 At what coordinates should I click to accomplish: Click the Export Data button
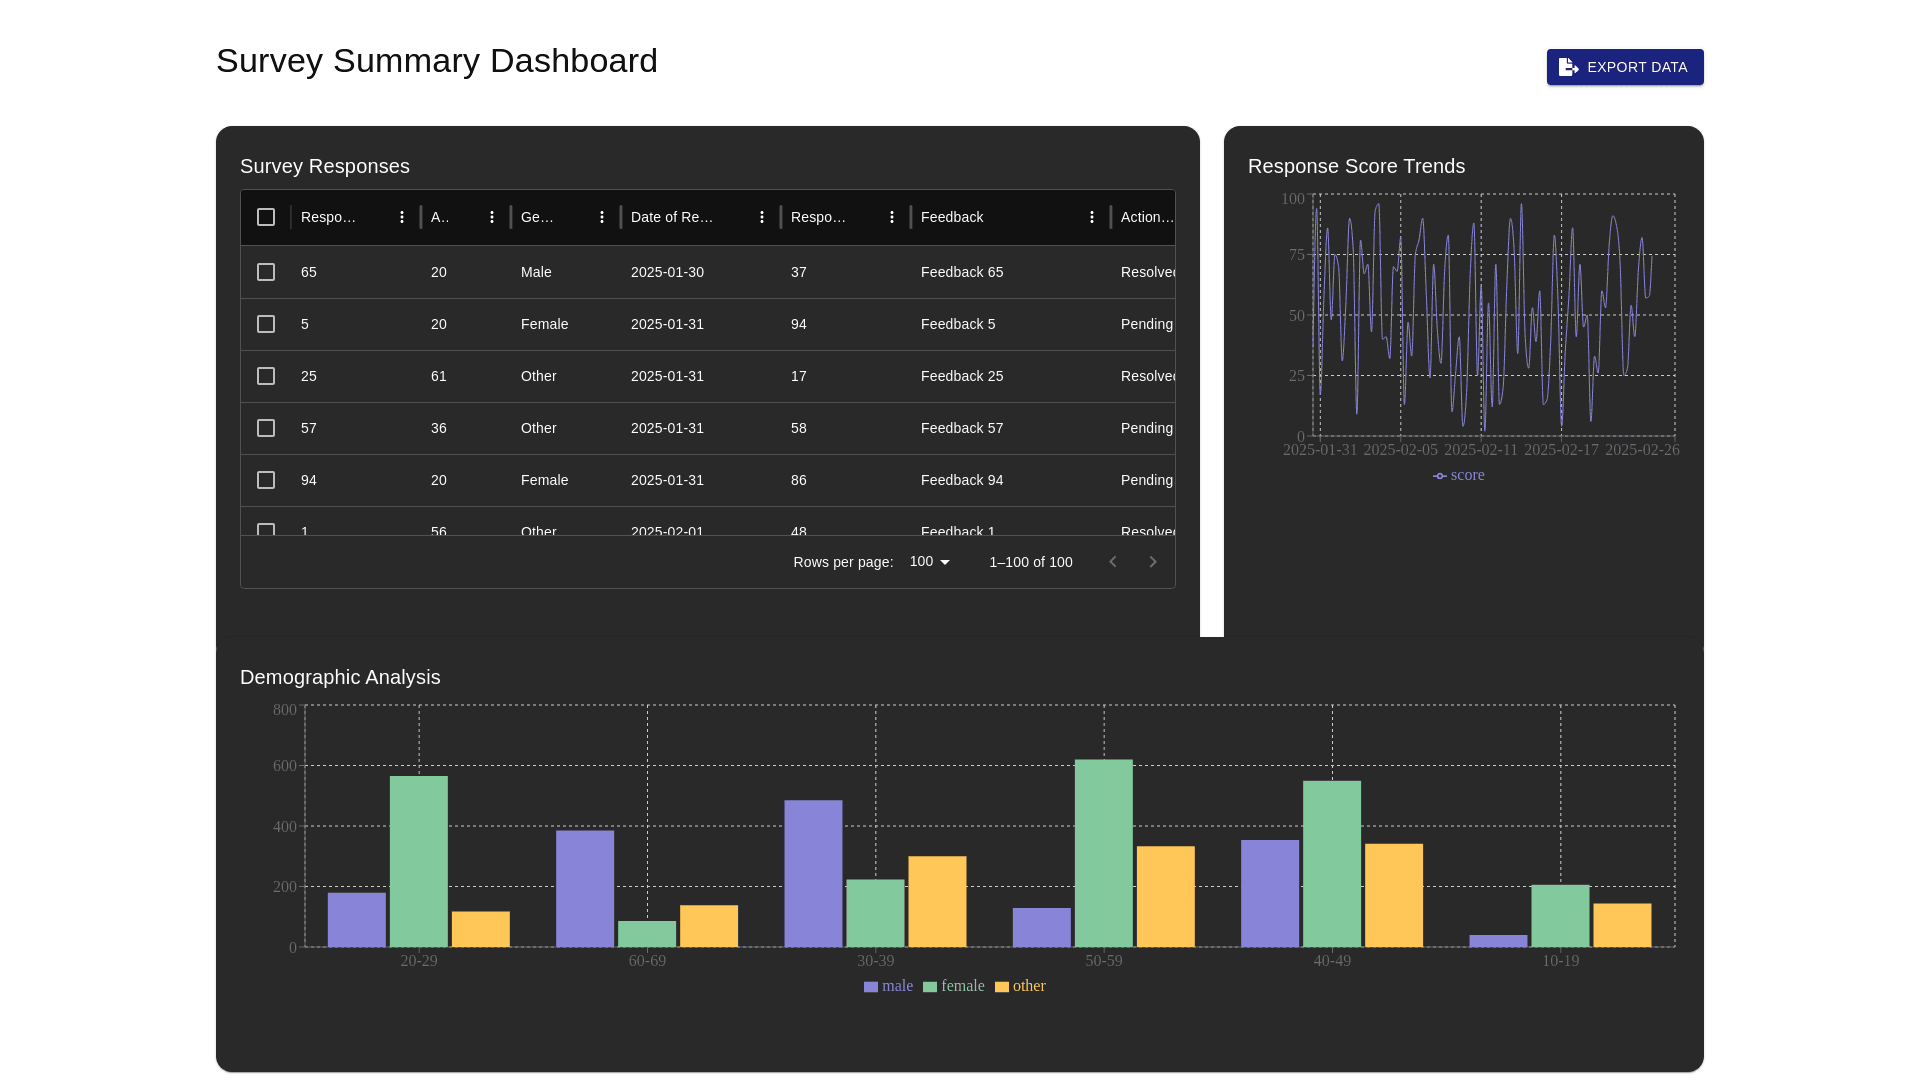(1625, 67)
